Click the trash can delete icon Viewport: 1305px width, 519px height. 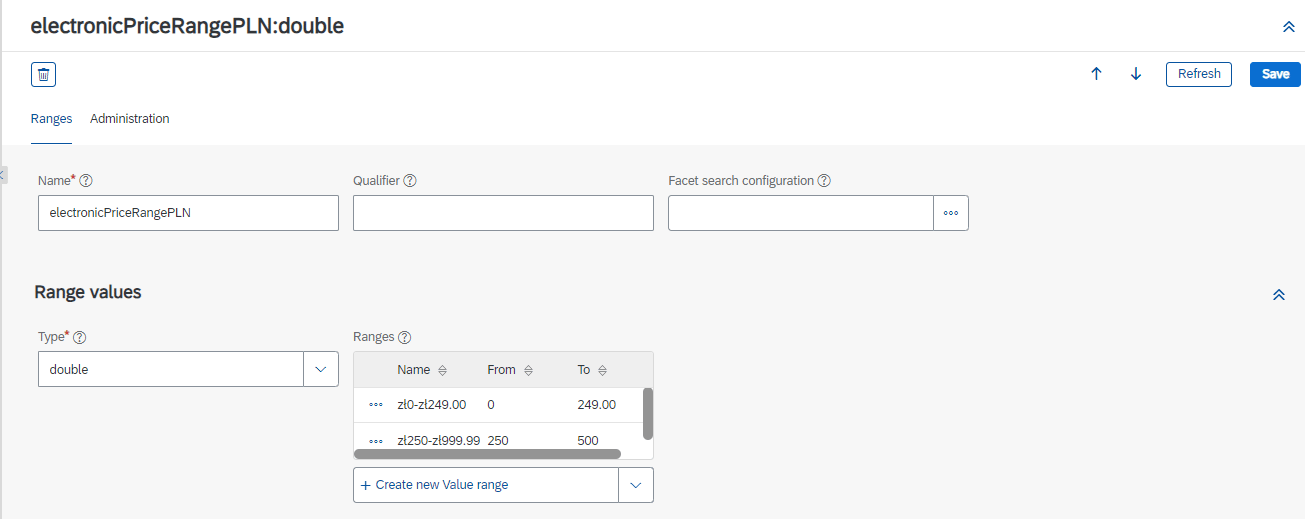pyautogui.click(x=44, y=74)
